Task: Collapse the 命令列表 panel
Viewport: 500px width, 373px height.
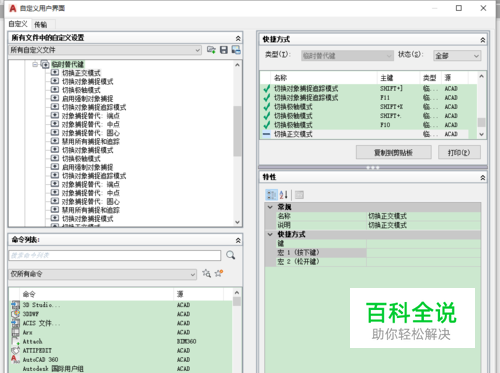Action: [x=238, y=240]
